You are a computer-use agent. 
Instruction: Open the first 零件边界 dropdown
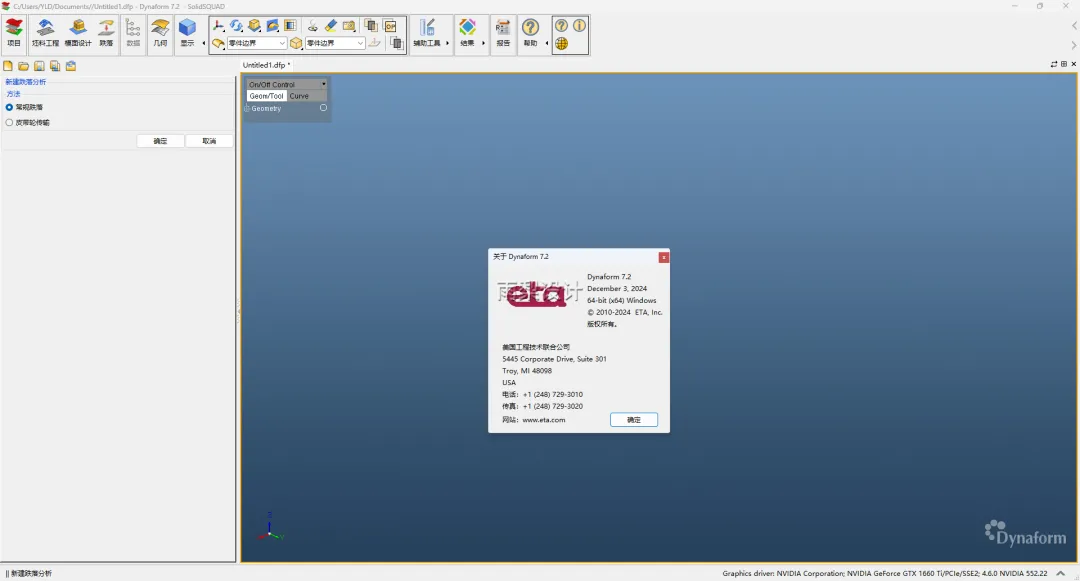tap(256, 43)
